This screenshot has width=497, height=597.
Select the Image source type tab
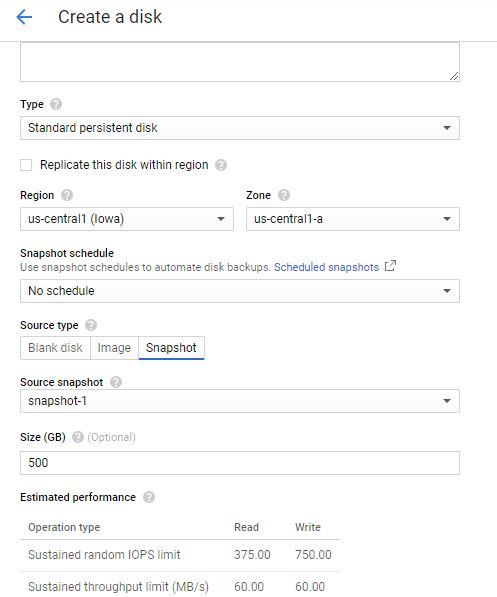coord(114,348)
